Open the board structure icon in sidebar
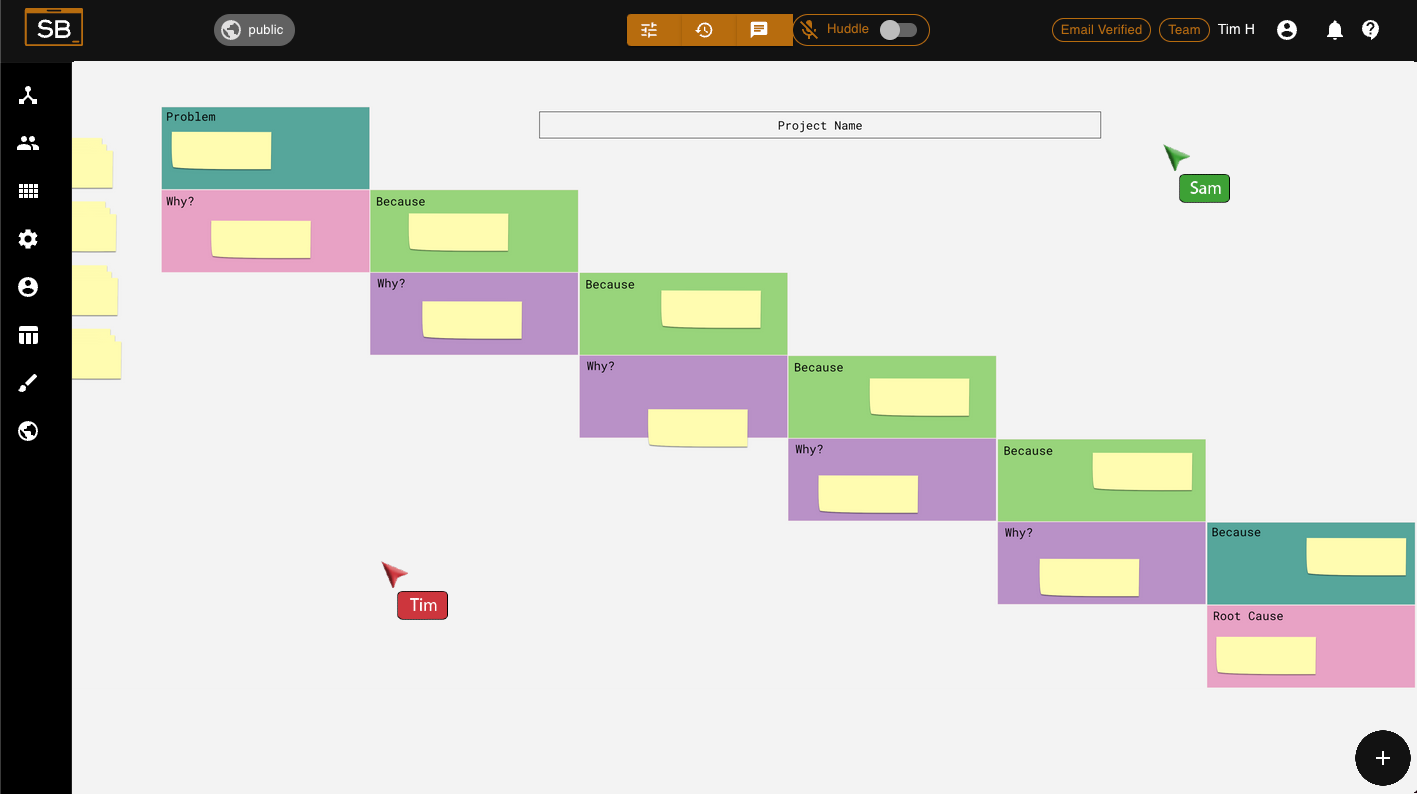 pyautogui.click(x=28, y=96)
